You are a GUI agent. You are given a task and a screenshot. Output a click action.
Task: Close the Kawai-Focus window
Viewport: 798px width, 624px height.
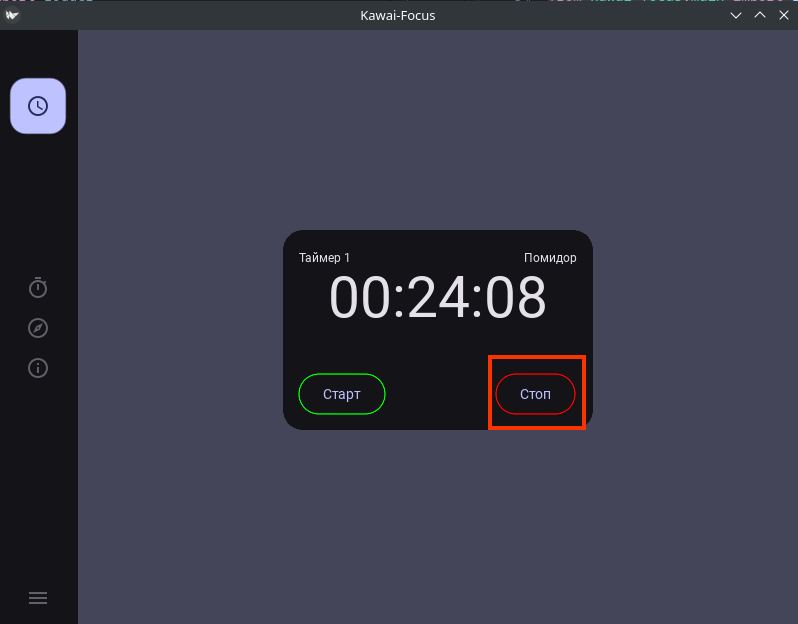point(783,15)
